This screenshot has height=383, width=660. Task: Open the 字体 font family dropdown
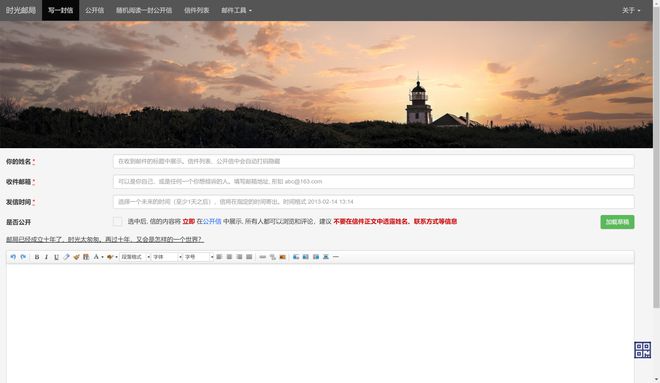tap(167, 257)
